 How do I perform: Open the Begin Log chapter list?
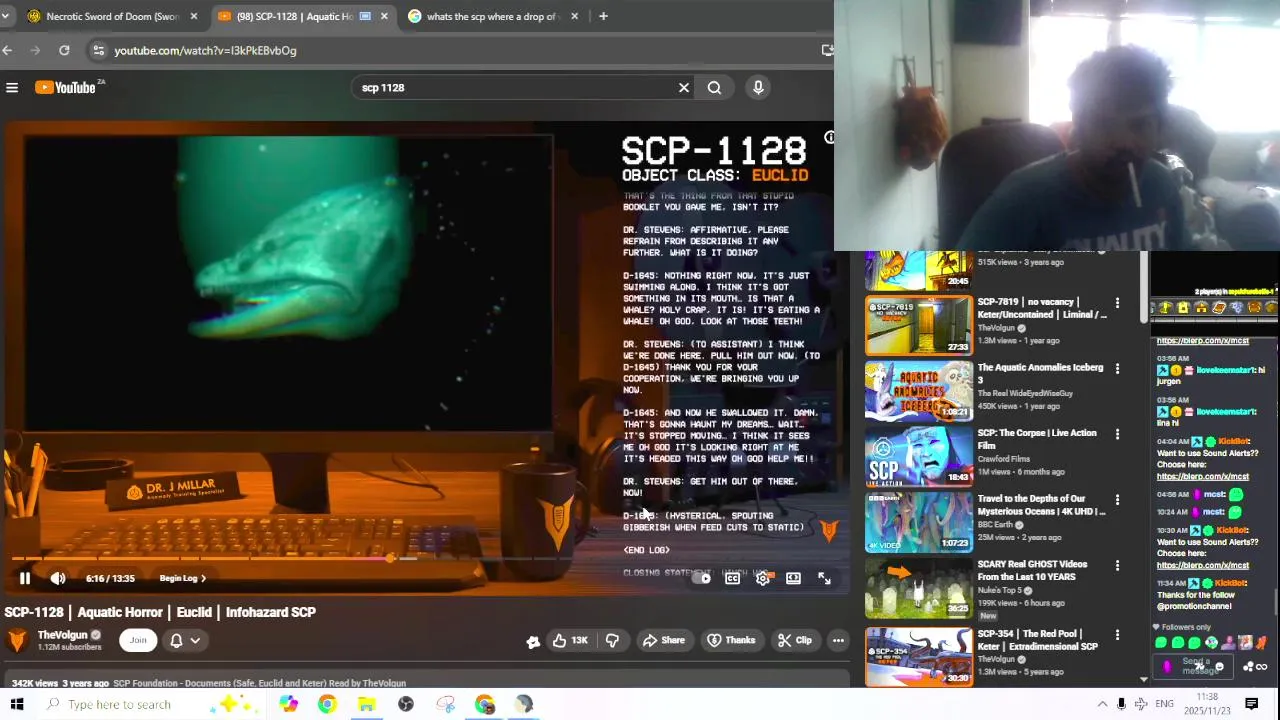point(183,578)
